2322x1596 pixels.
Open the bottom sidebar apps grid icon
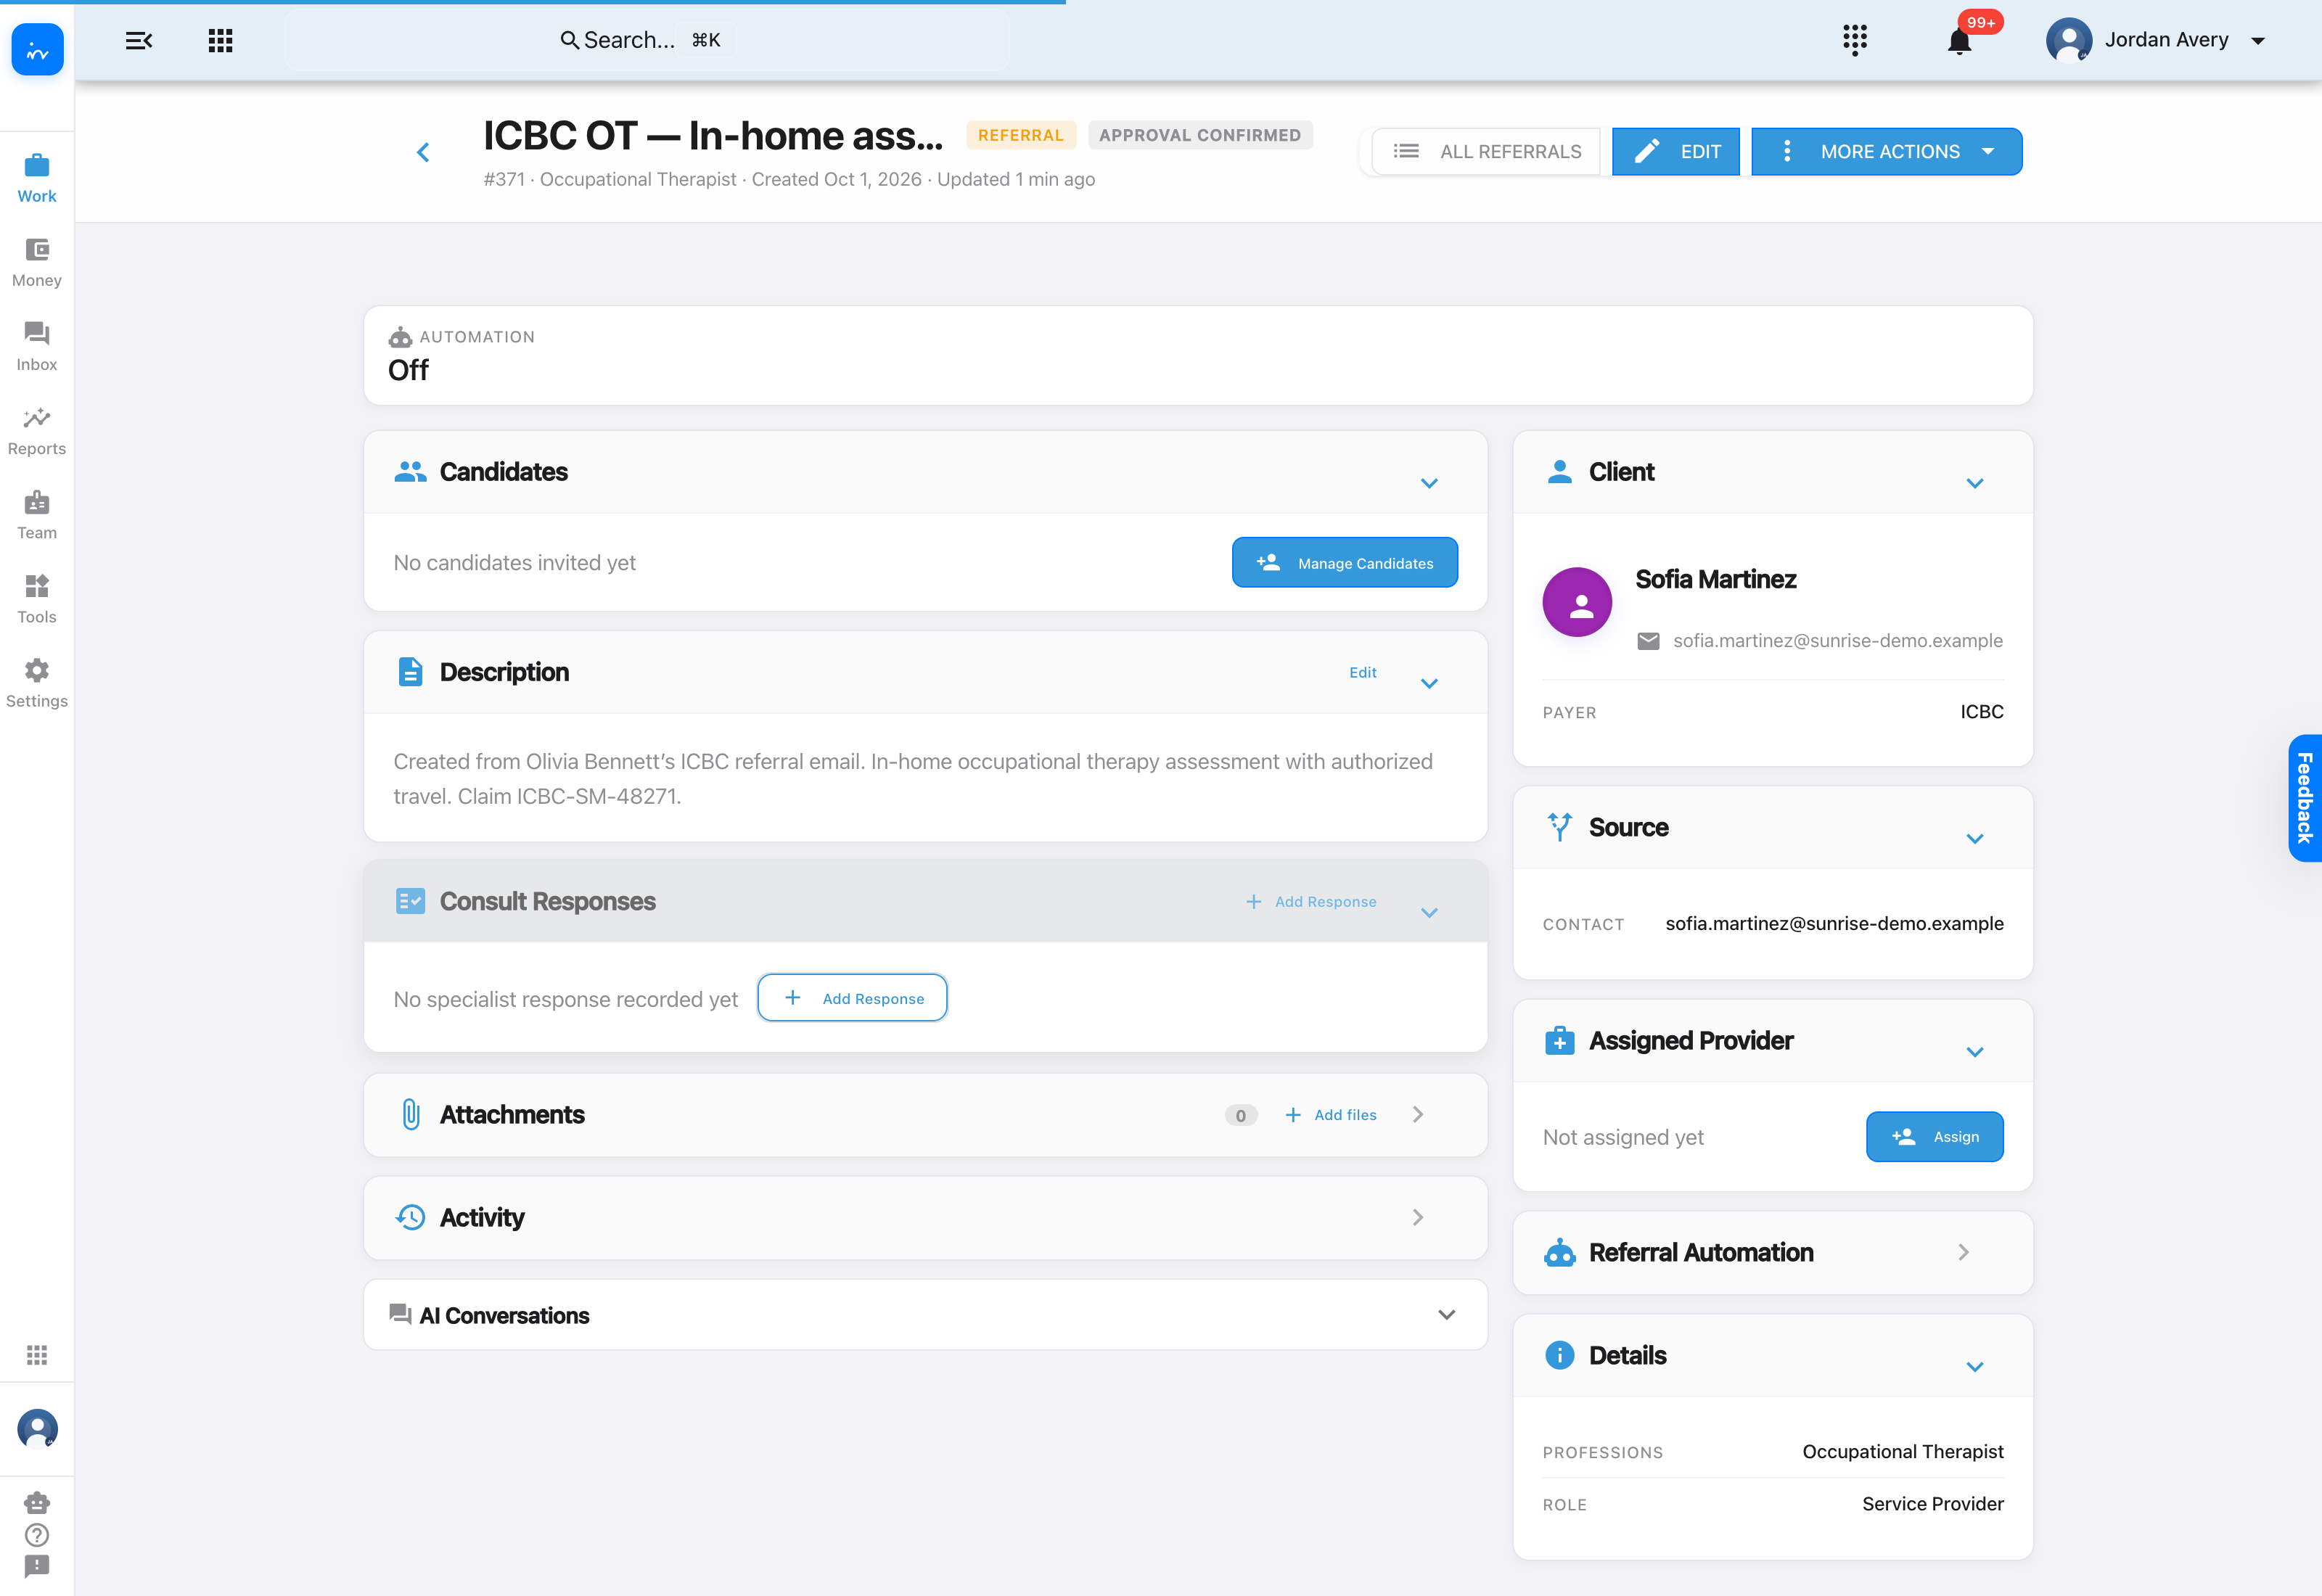pyautogui.click(x=37, y=1355)
